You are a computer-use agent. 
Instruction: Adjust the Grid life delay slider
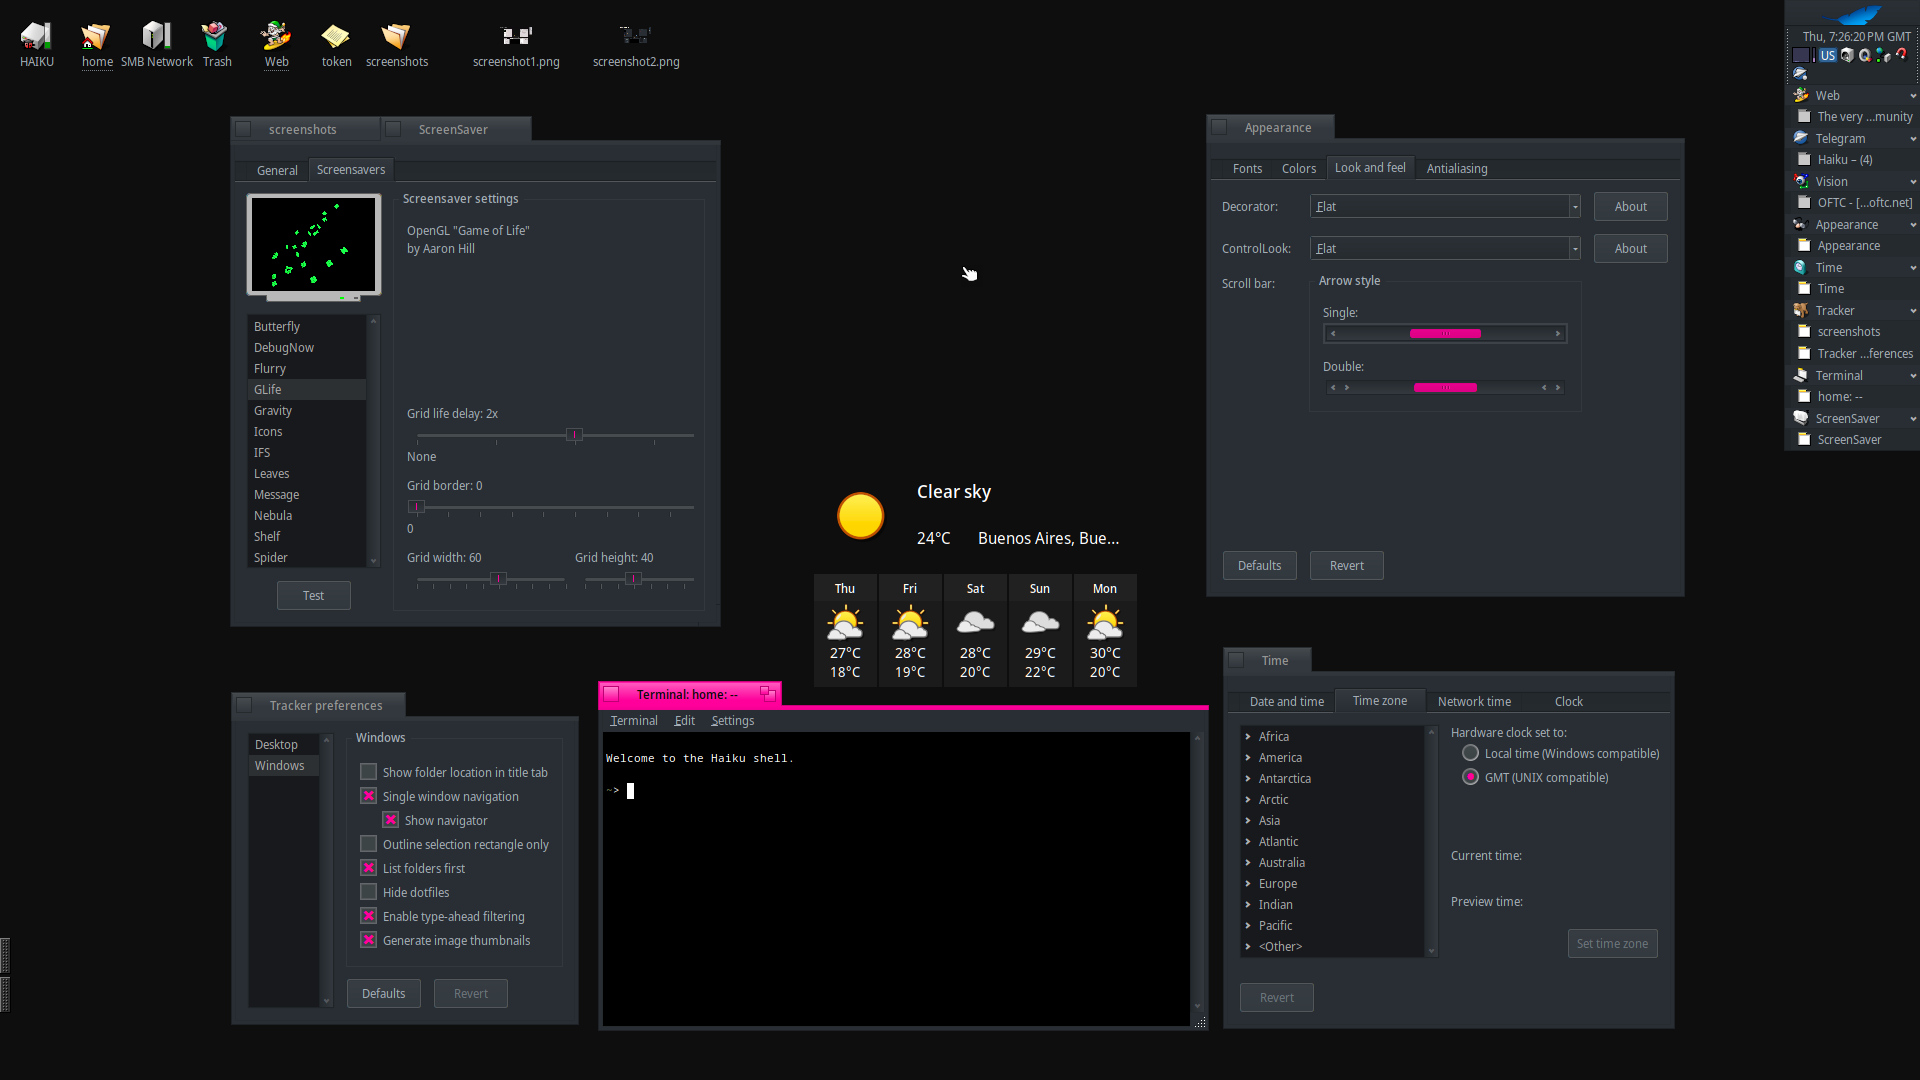coord(574,435)
